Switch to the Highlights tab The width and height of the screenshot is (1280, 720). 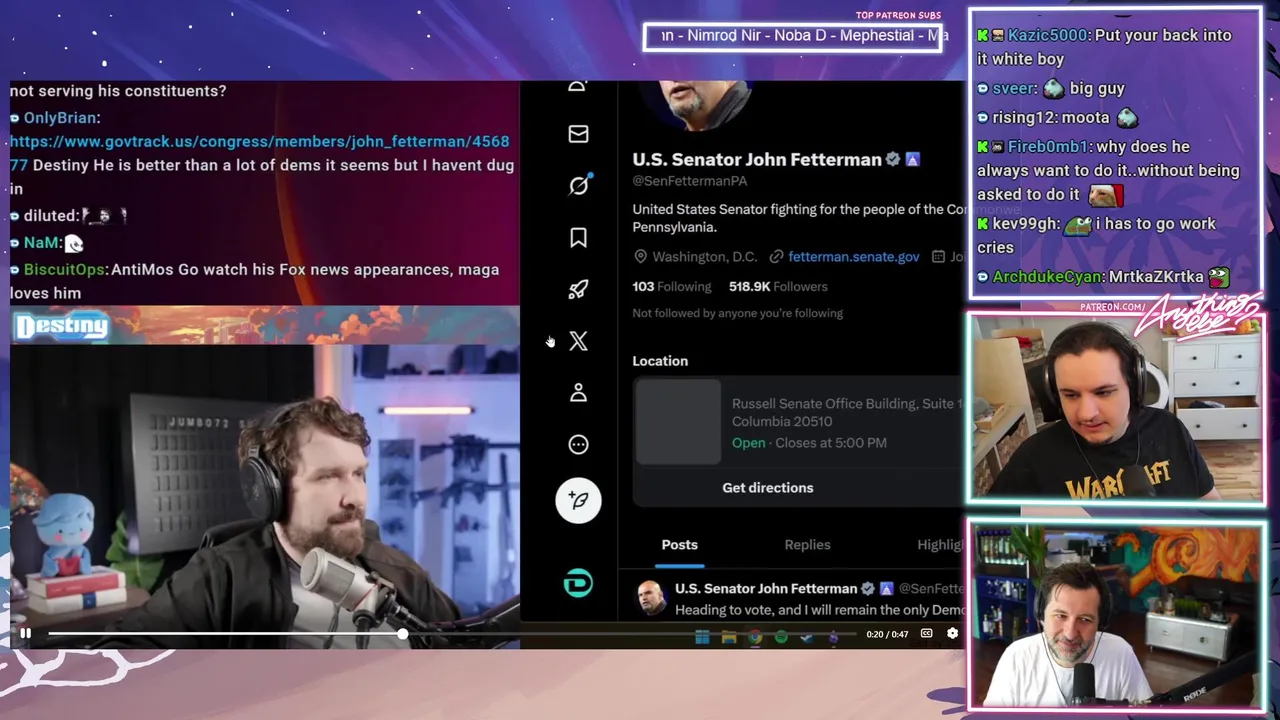(940, 545)
